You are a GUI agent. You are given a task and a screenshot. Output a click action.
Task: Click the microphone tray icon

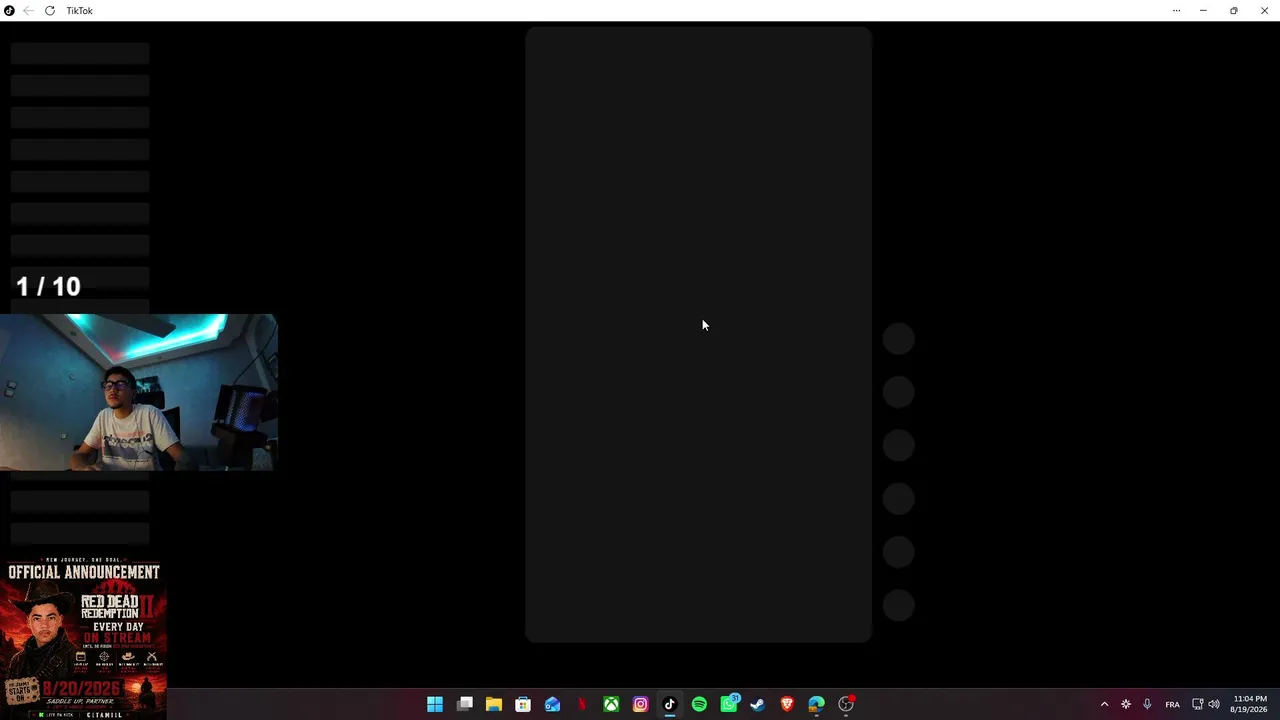pos(1147,704)
